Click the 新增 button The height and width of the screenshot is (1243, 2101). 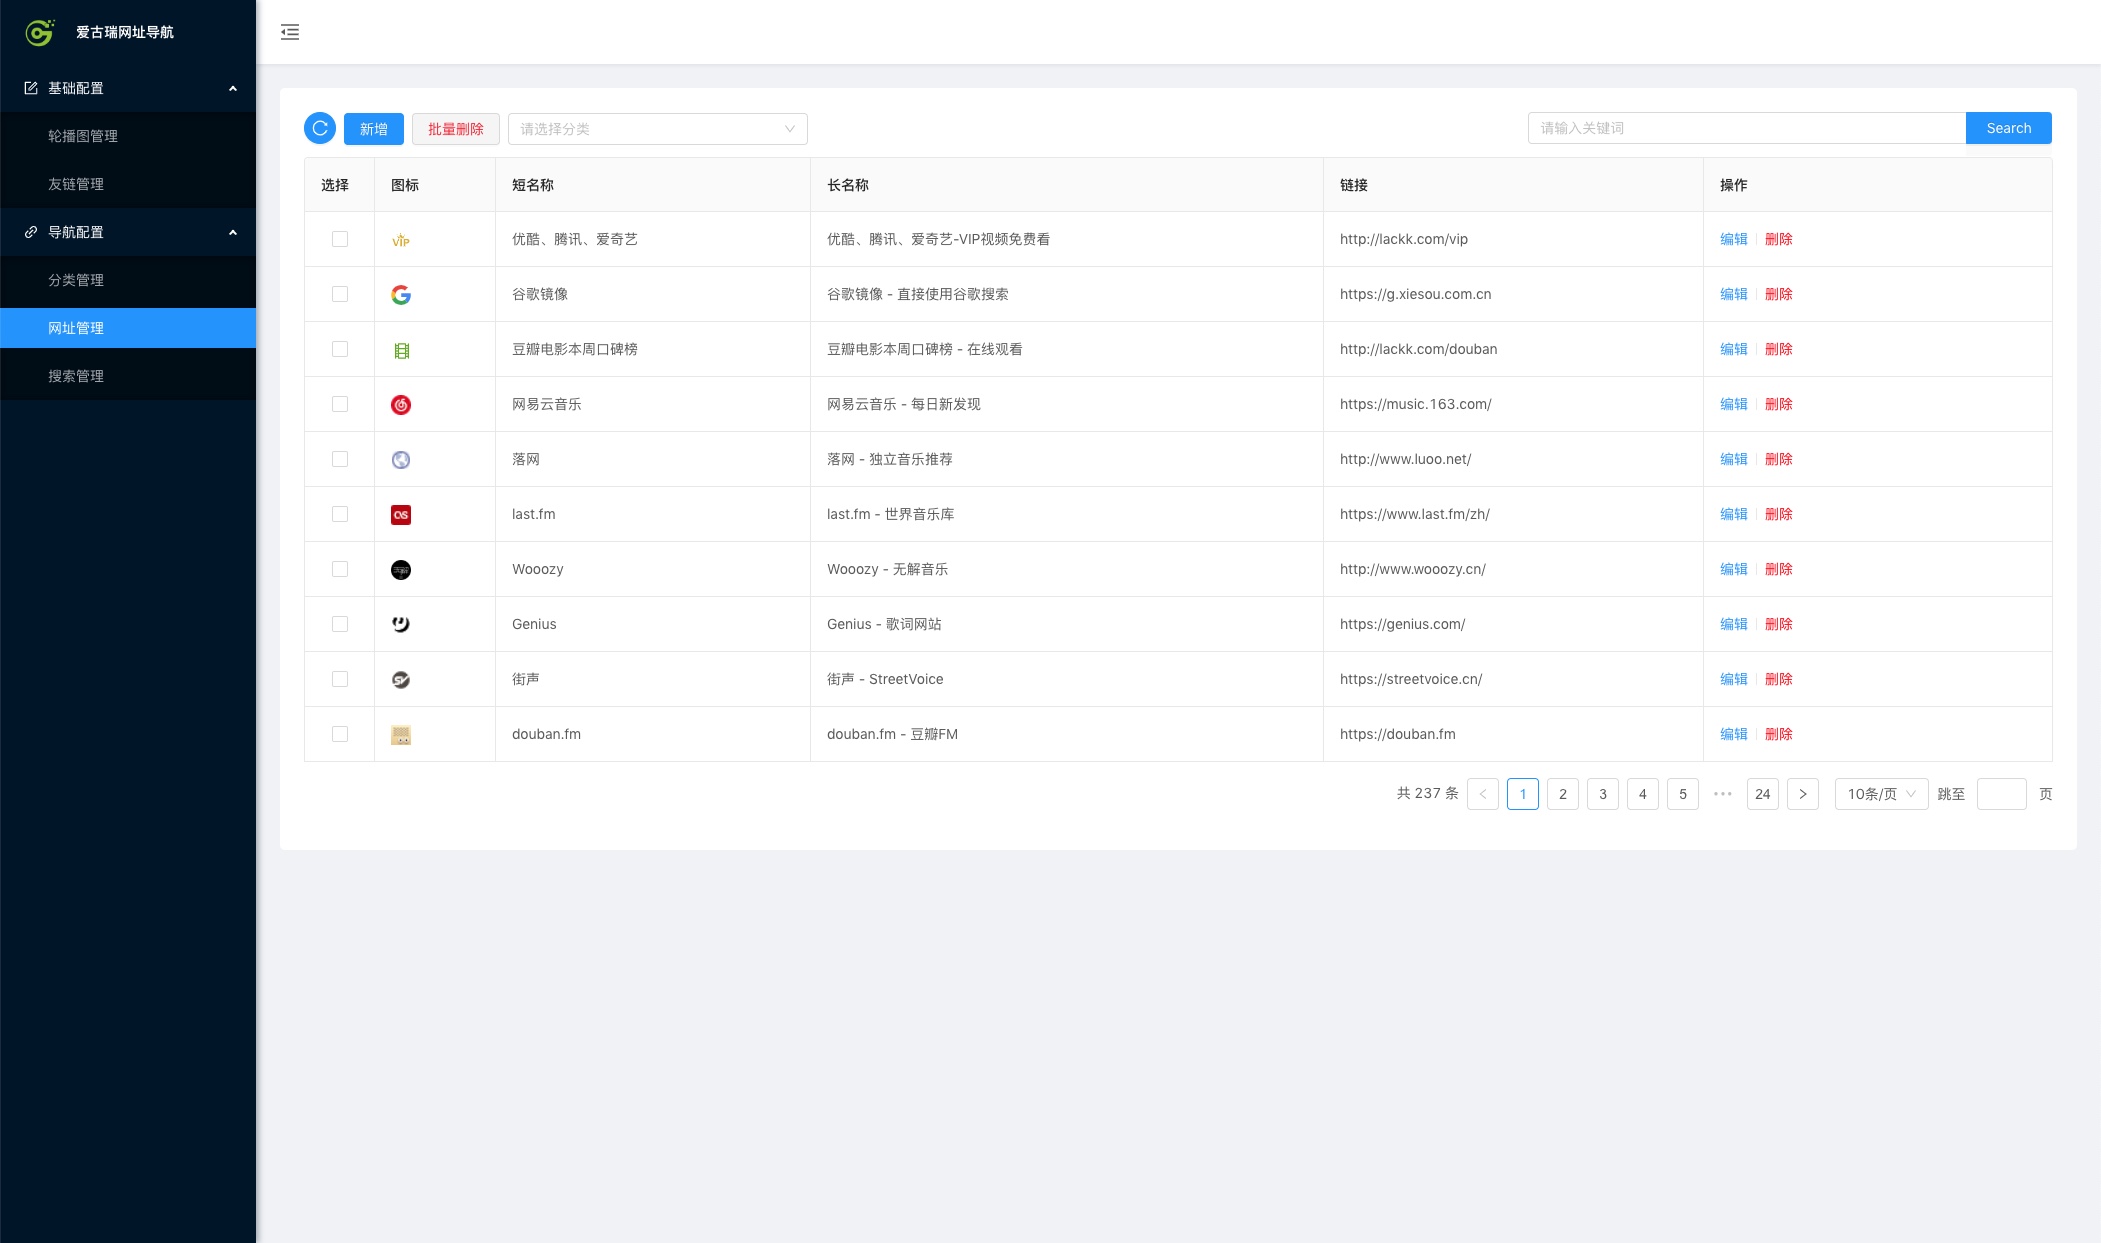(x=374, y=129)
